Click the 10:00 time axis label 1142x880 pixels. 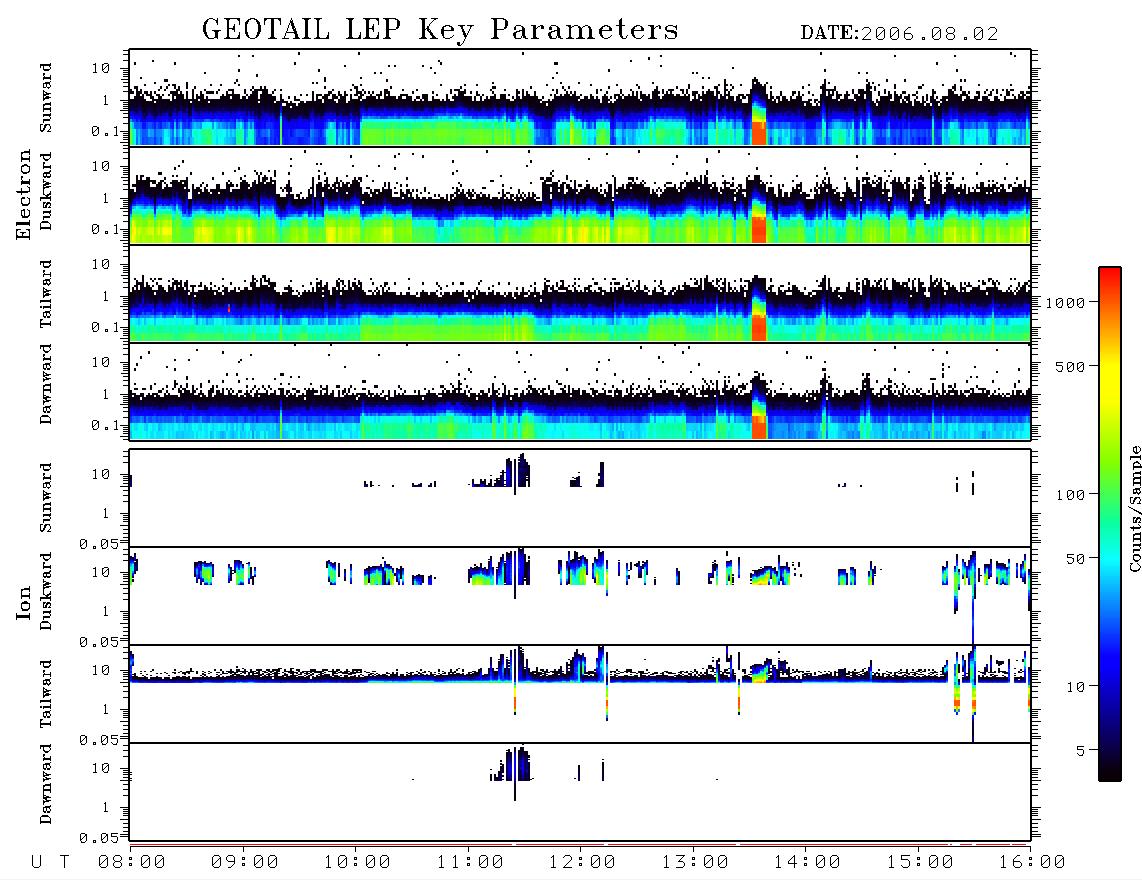357,863
